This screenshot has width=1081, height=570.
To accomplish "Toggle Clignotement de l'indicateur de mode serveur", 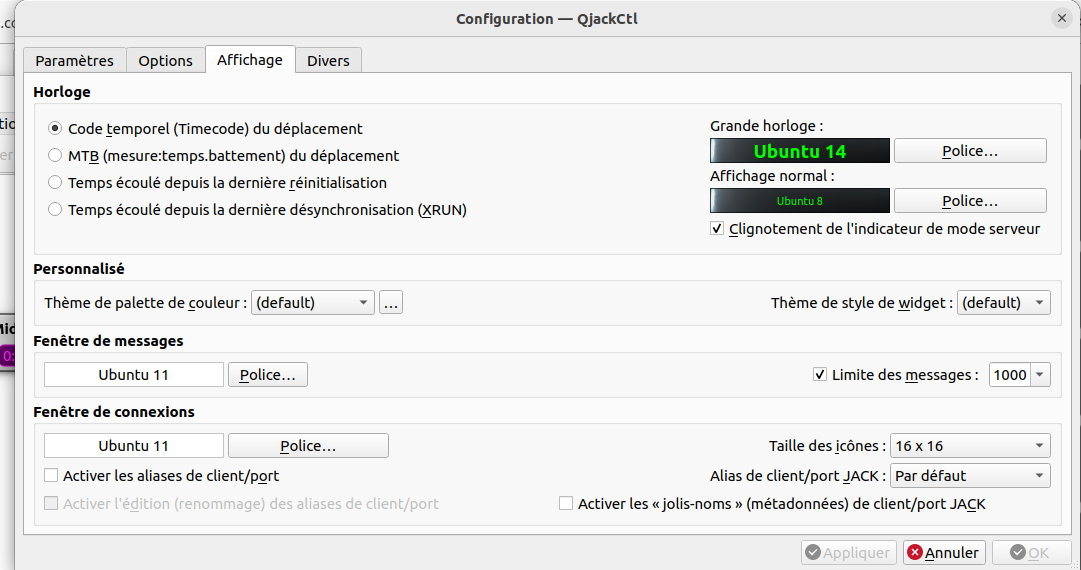I will pyautogui.click(x=717, y=229).
